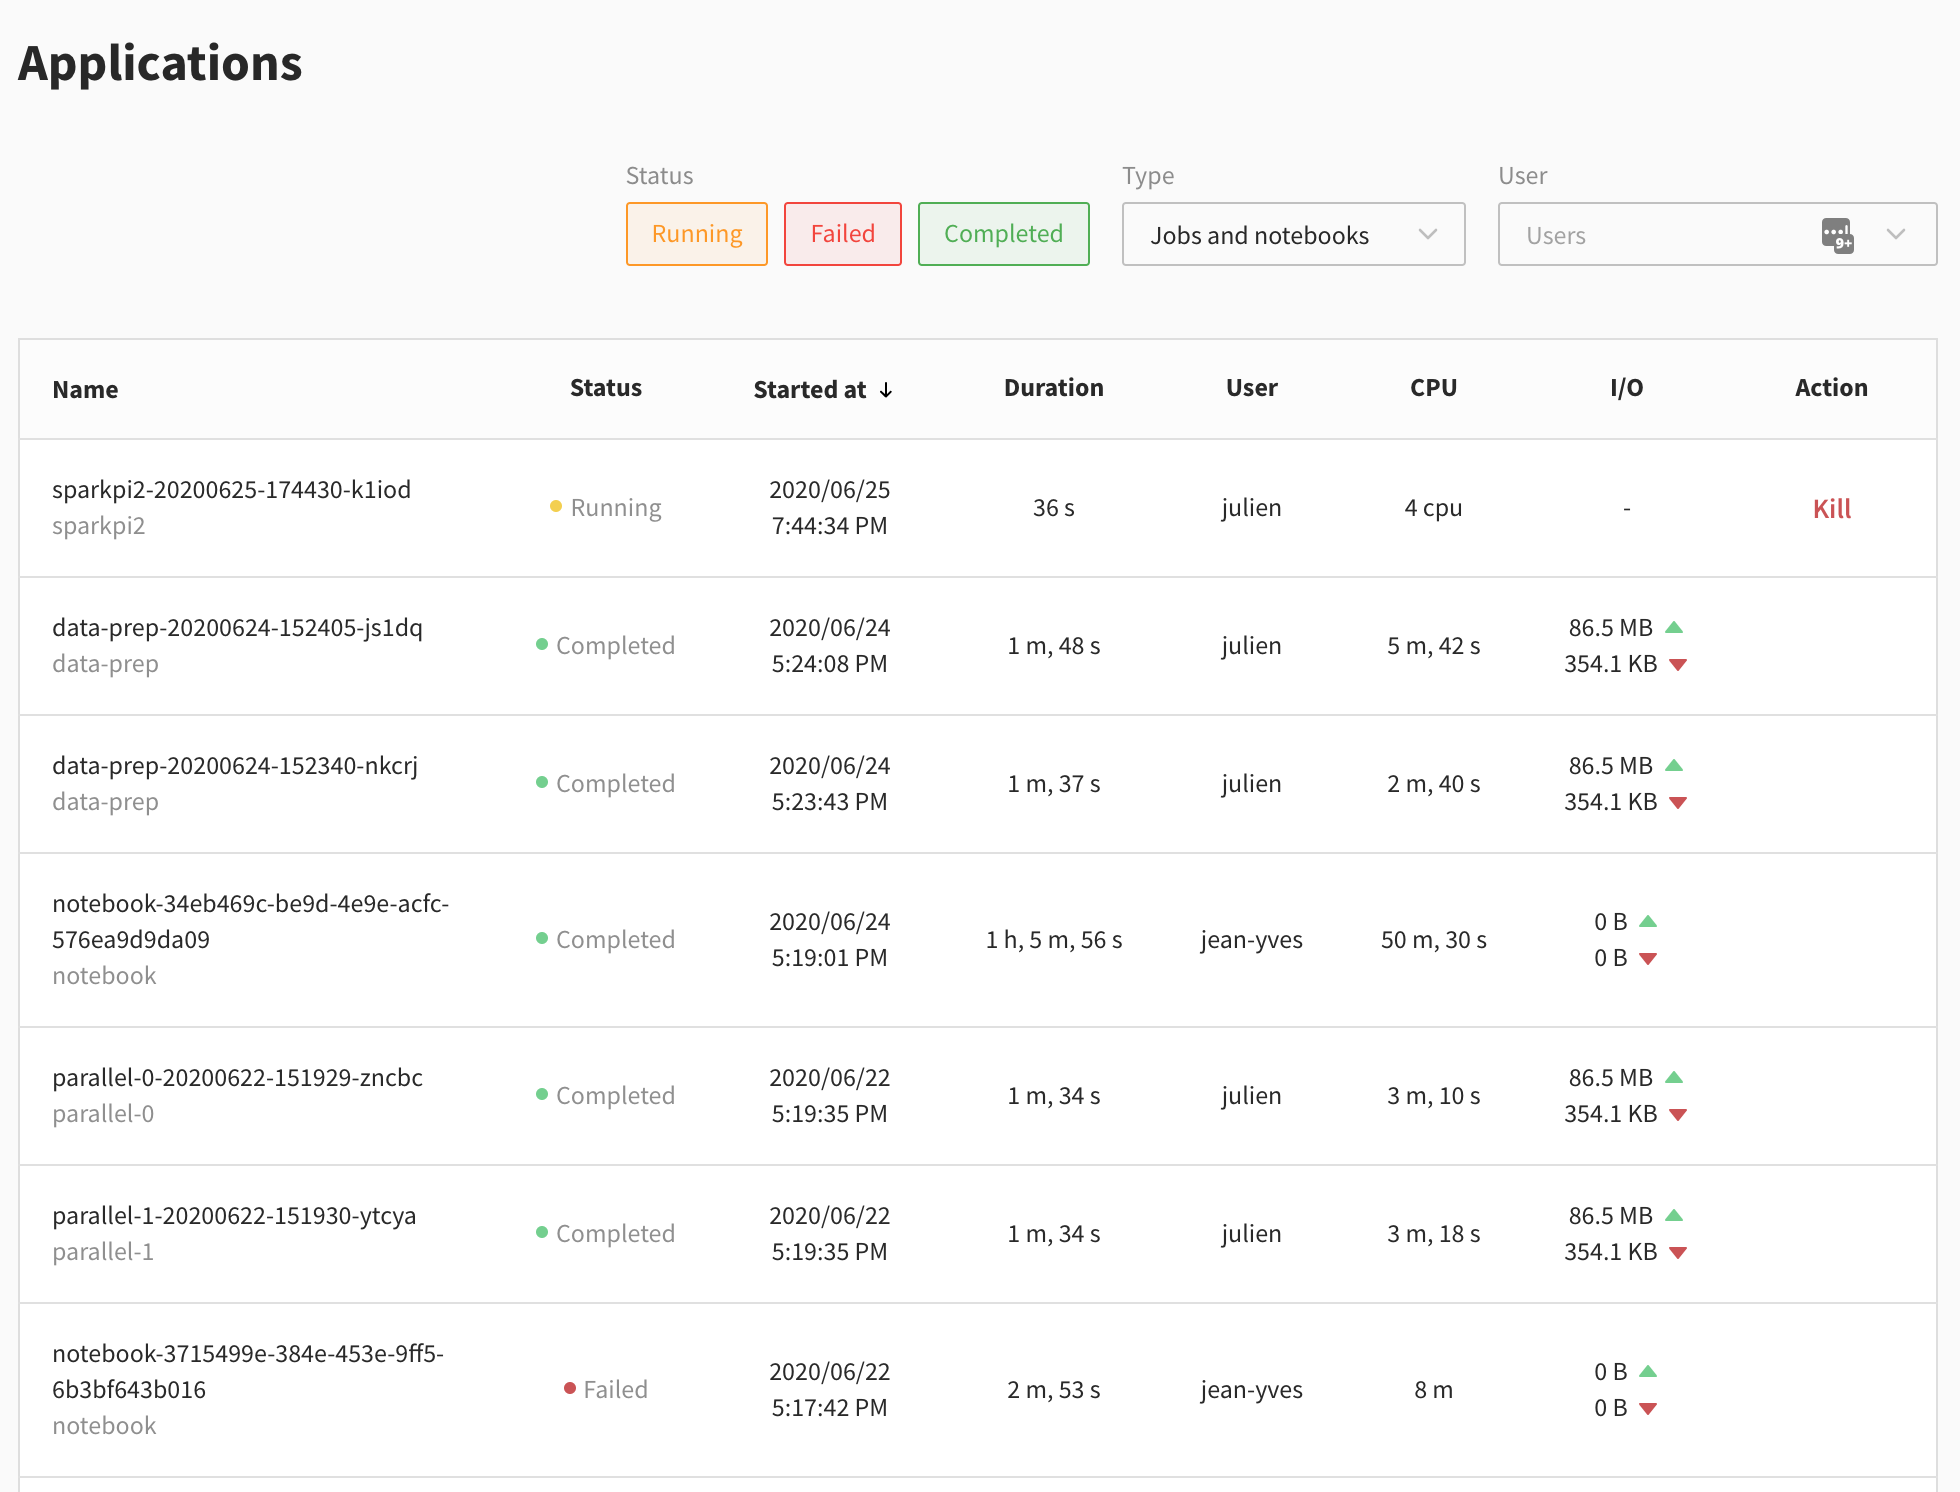Click green up arrow in parallel-1 row
Screen dimensions: 1960x1492
click(1675, 1215)
